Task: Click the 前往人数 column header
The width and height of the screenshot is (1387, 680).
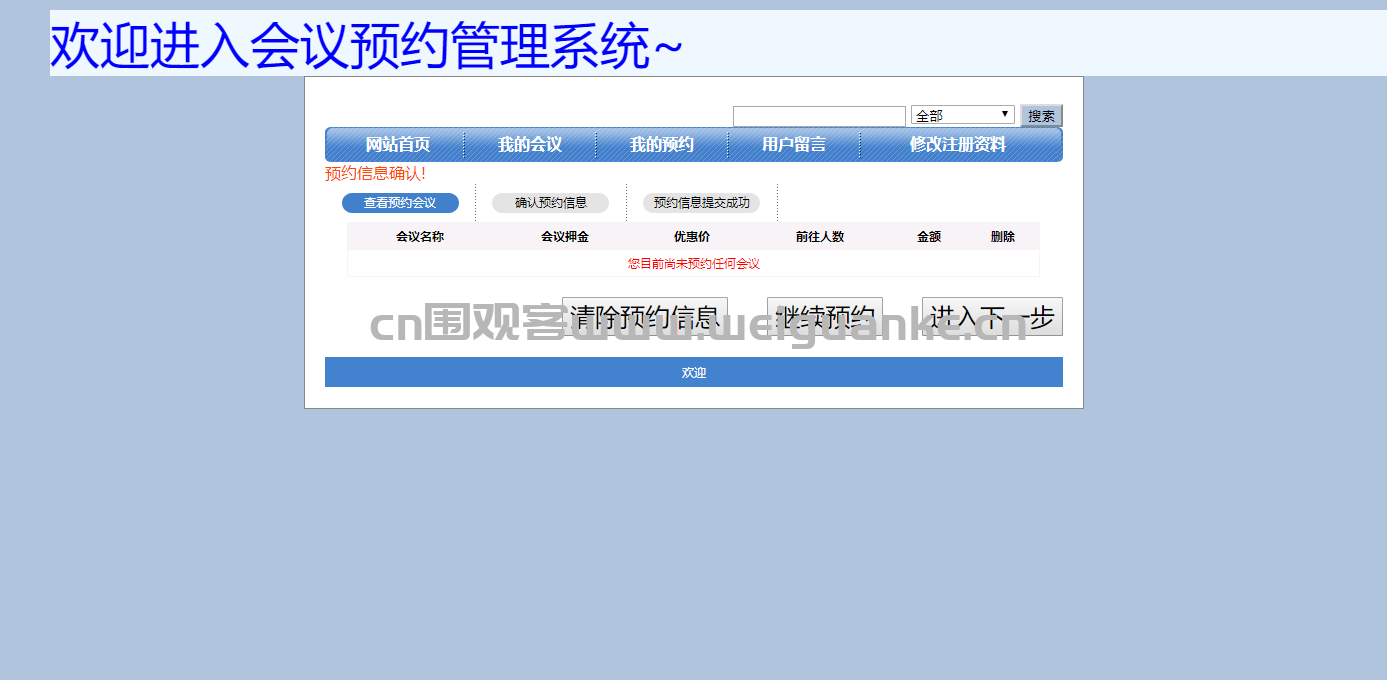Action: [x=820, y=237]
